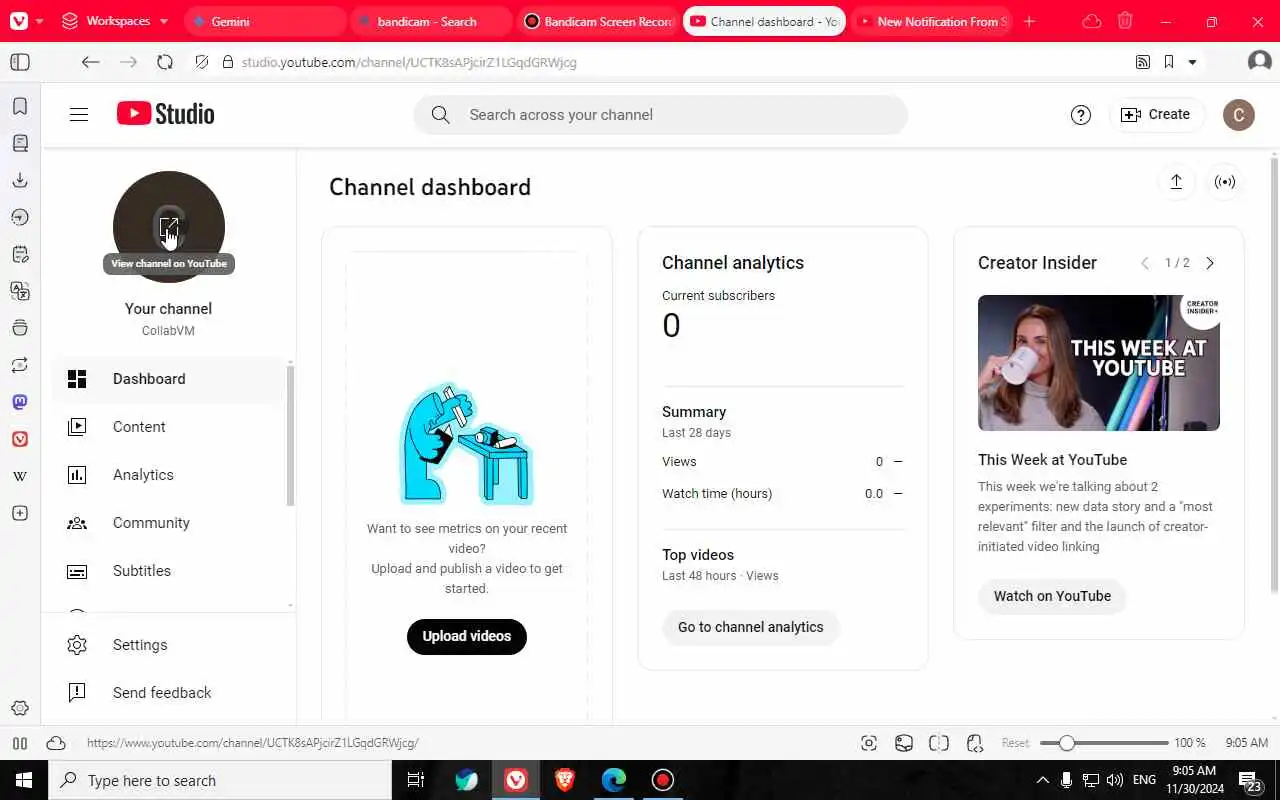Switch to the Gemini tab
Viewport: 1280px width, 800px height.
pos(264,21)
